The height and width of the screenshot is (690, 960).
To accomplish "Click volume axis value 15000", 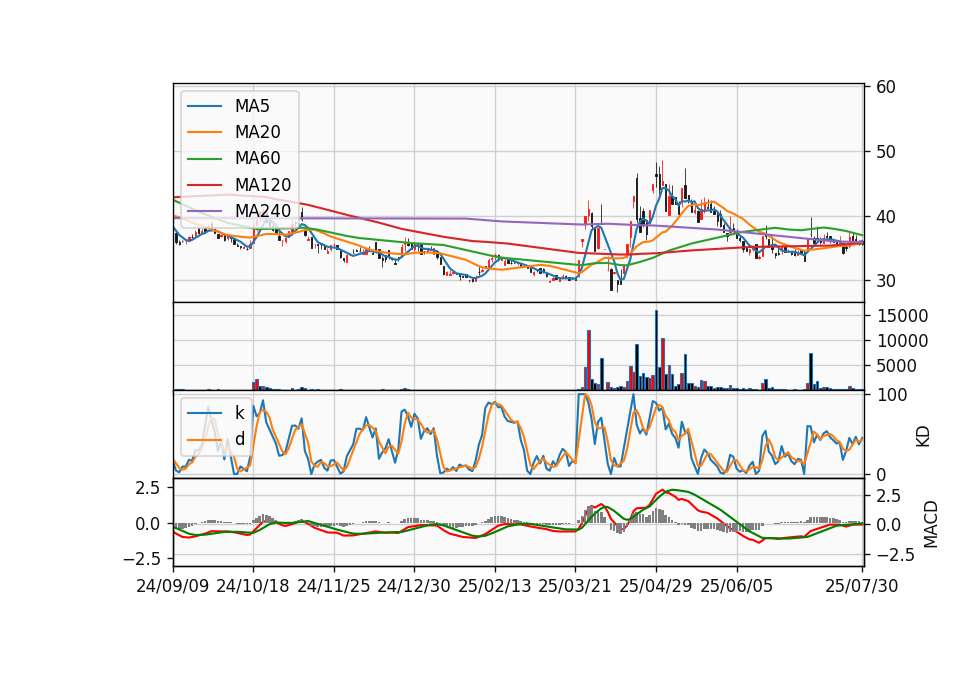I will 902,316.
